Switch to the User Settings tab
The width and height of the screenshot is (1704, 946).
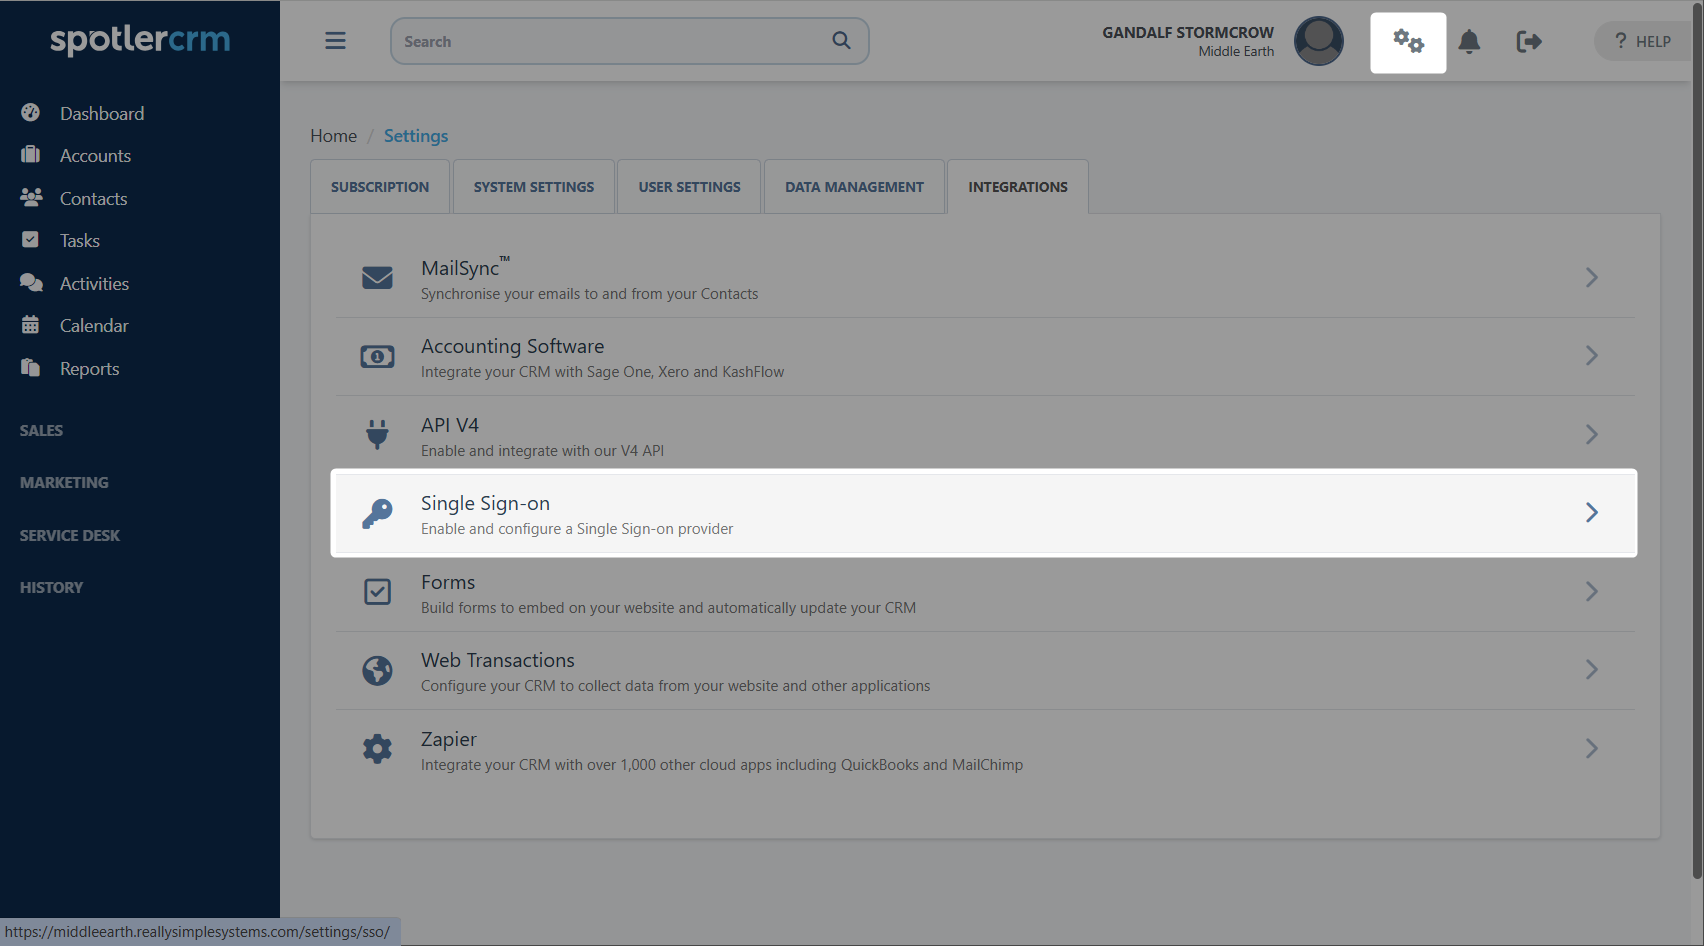click(x=690, y=187)
